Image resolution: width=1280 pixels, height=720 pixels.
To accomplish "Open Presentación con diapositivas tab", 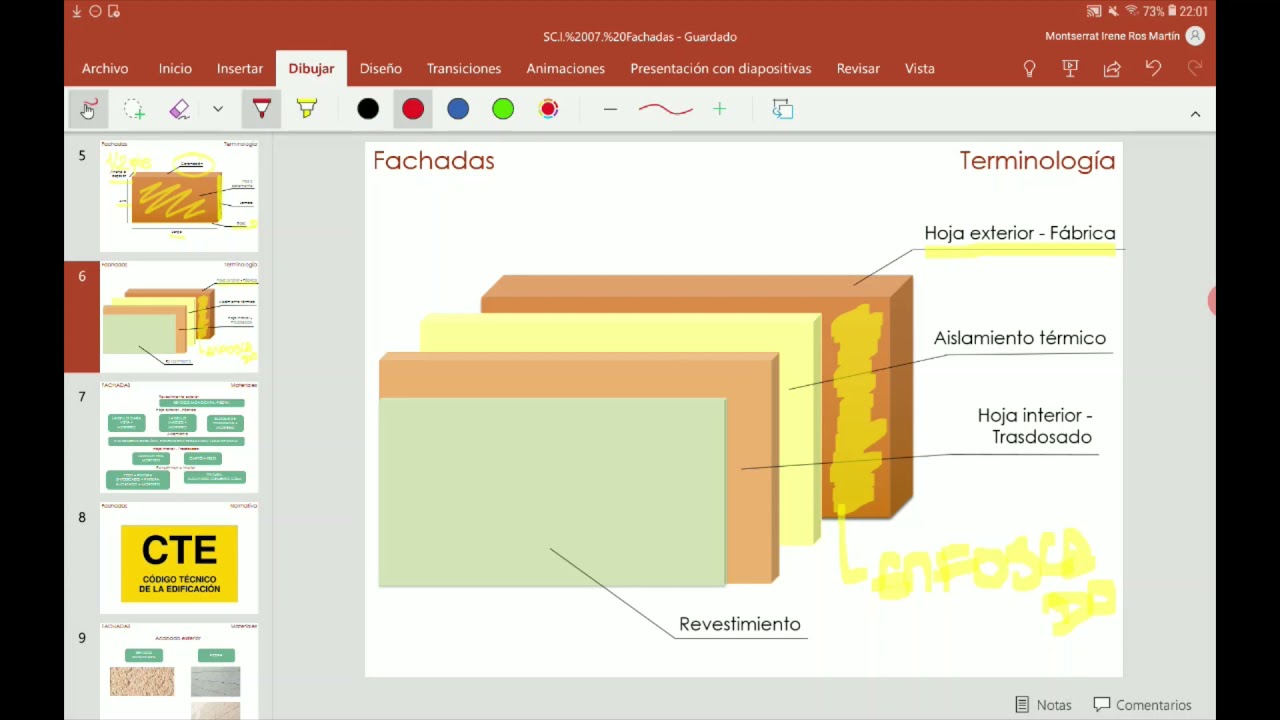I will tap(721, 68).
